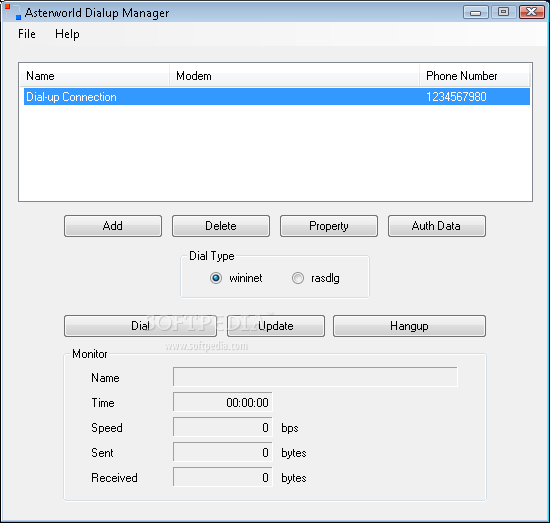Click the Time field showing 00:00:00
Screen dimensions: 550x523
pos(222,402)
